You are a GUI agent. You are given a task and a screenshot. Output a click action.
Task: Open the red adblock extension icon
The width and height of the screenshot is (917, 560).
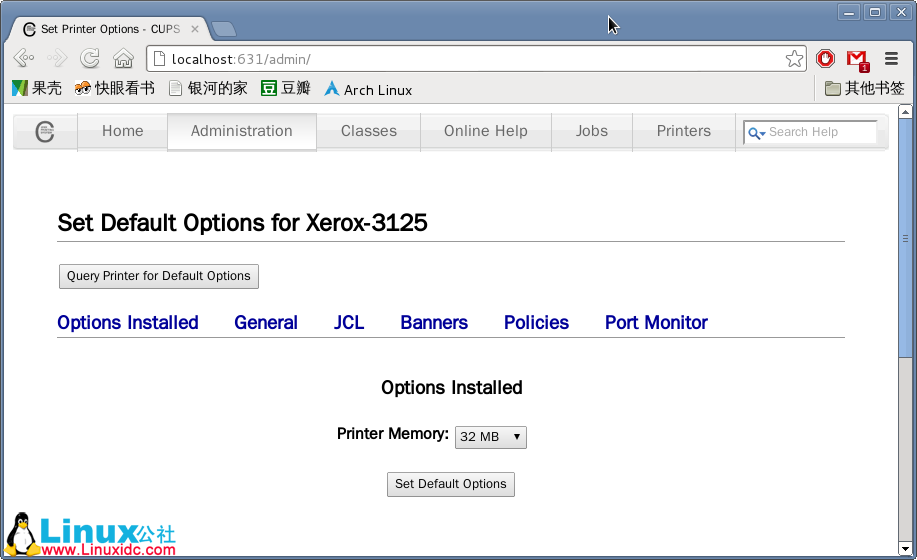point(825,59)
